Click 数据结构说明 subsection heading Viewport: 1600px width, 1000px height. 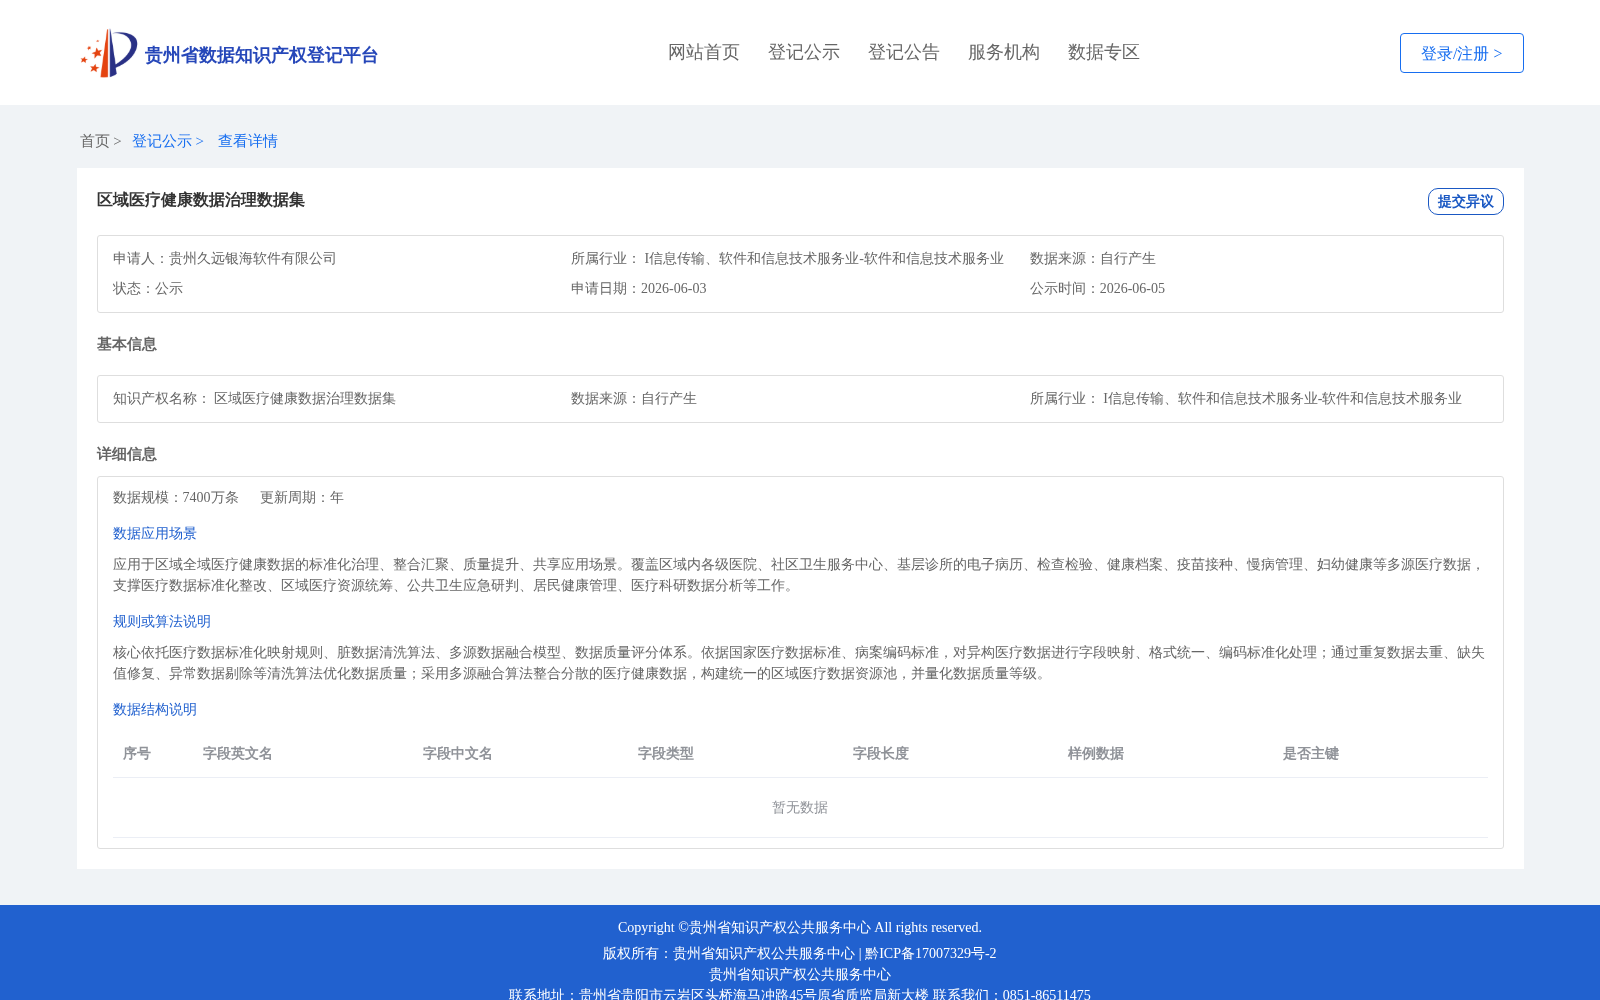[x=155, y=709]
